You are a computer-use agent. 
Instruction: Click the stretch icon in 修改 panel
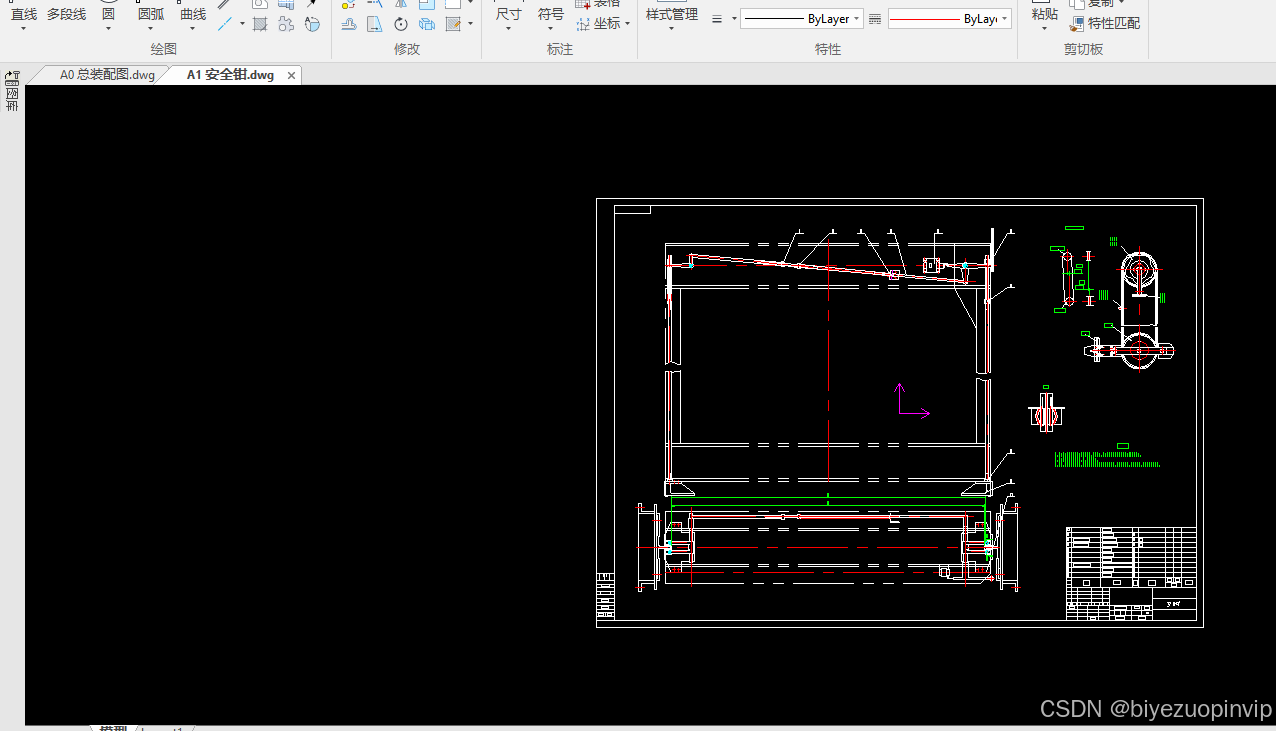(x=374, y=24)
